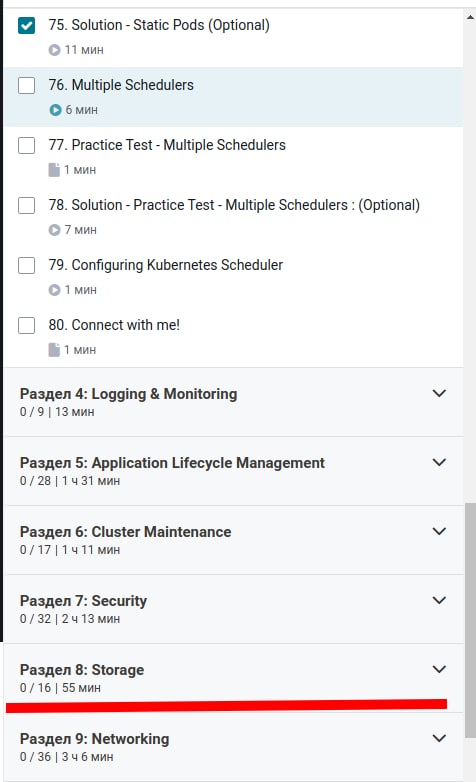Viewport: 476px width, 782px height.
Task: Click the scroll-up arrow on the sidebar scrollbar
Action: pos(470,17)
